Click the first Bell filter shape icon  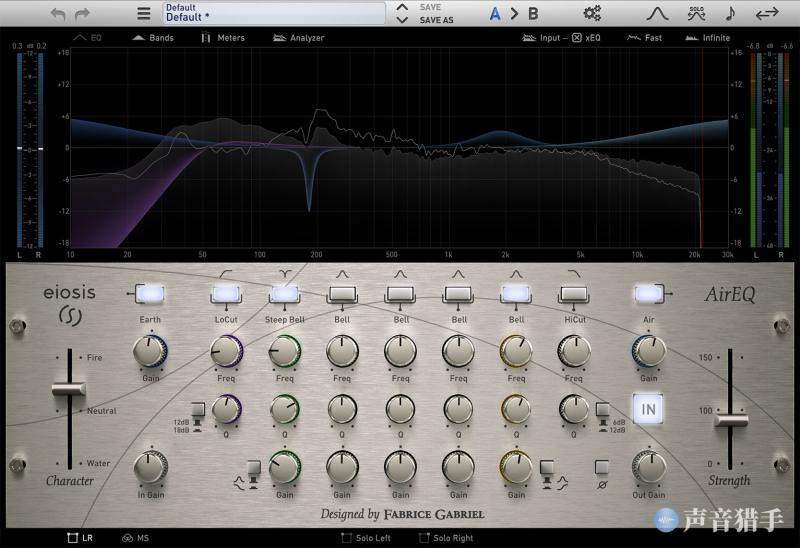click(x=342, y=275)
